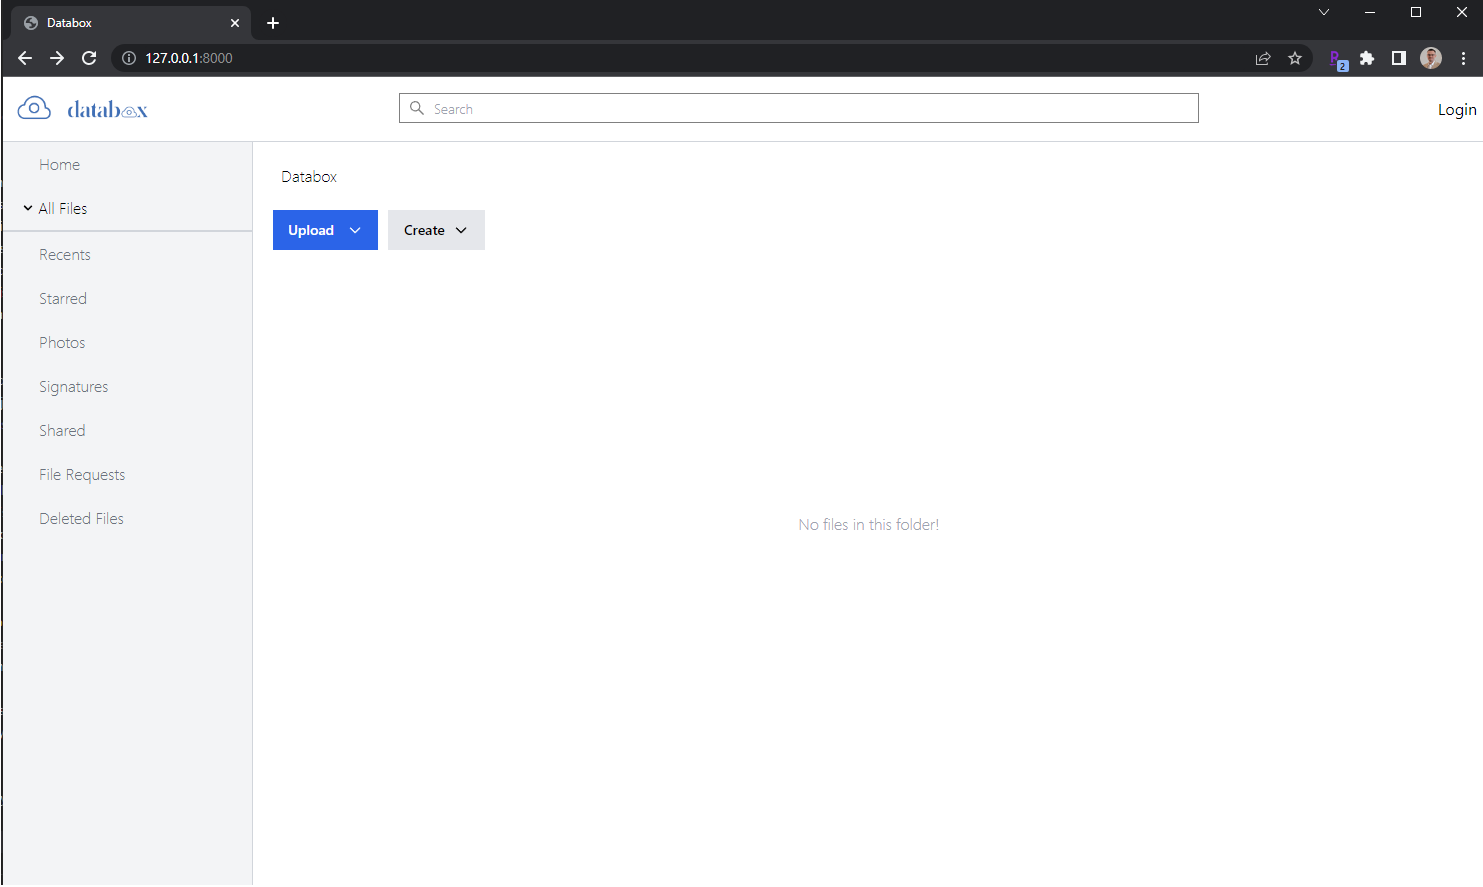Click the Databox breadcrumb
Screen dimensions: 1483x887
click(309, 177)
